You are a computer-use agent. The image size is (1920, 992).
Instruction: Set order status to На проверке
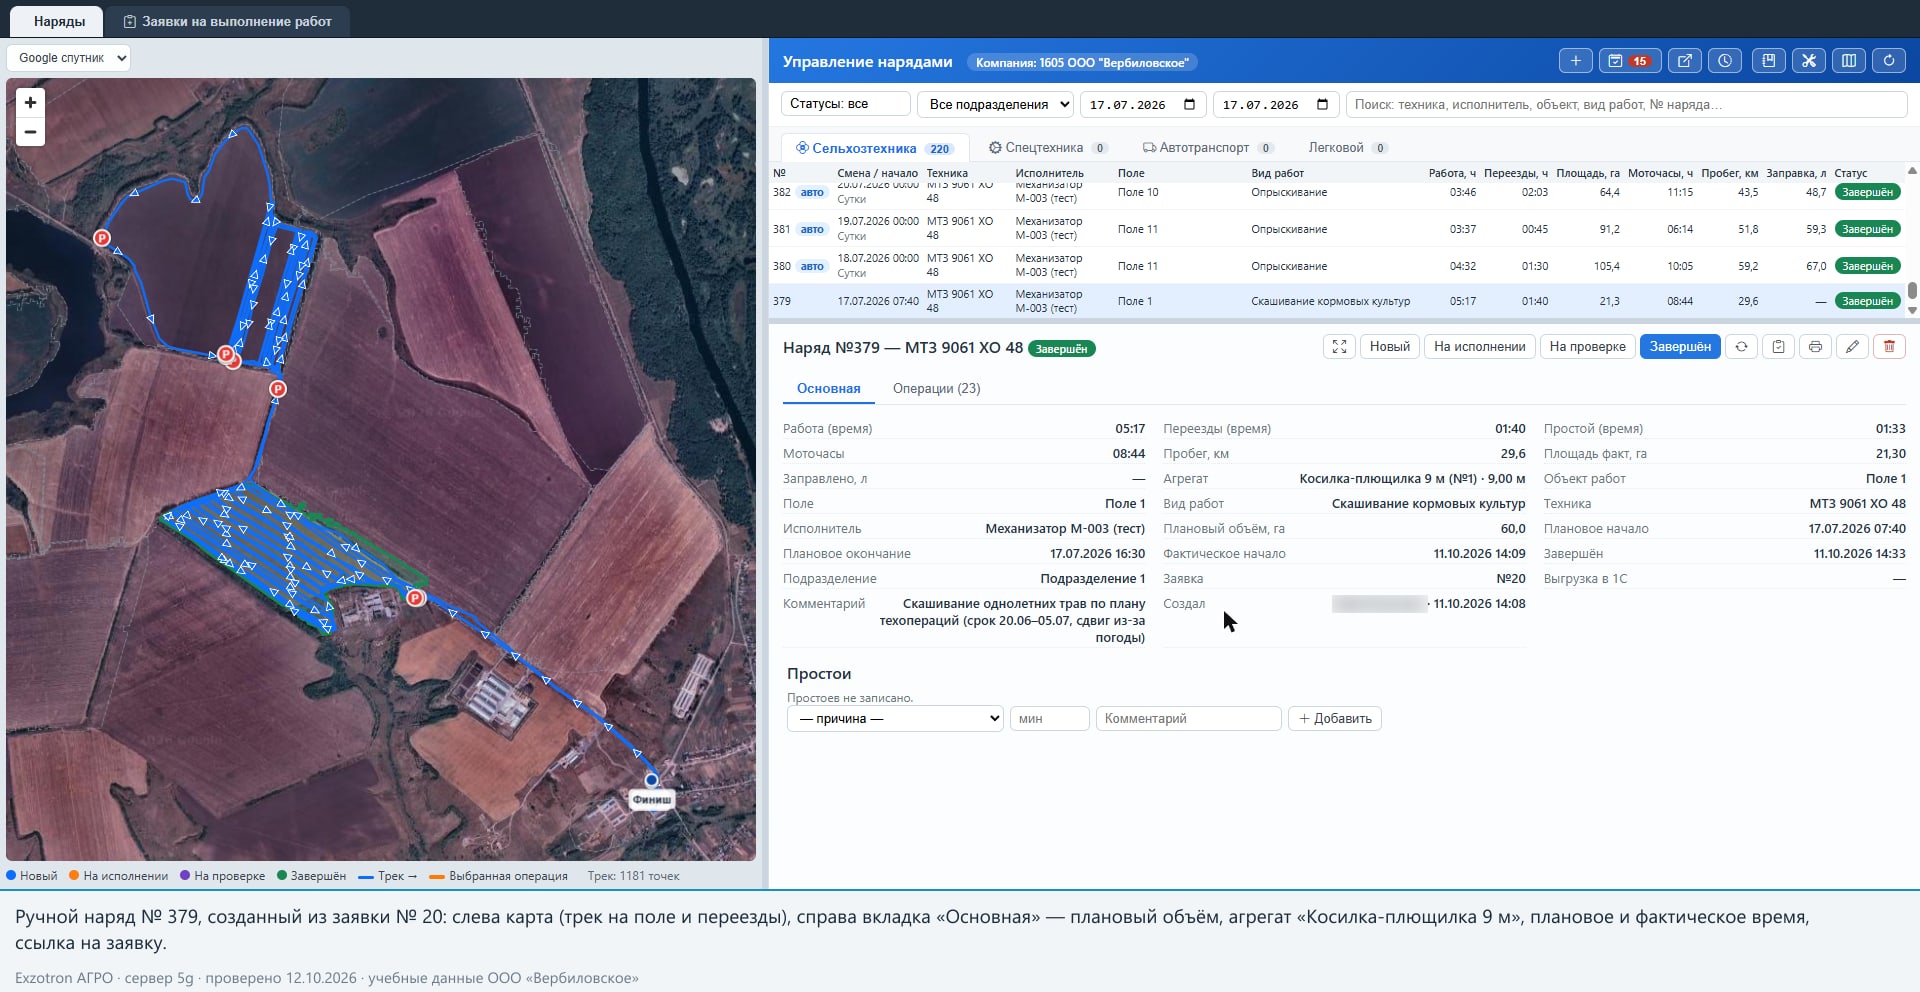[x=1587, y=347]
